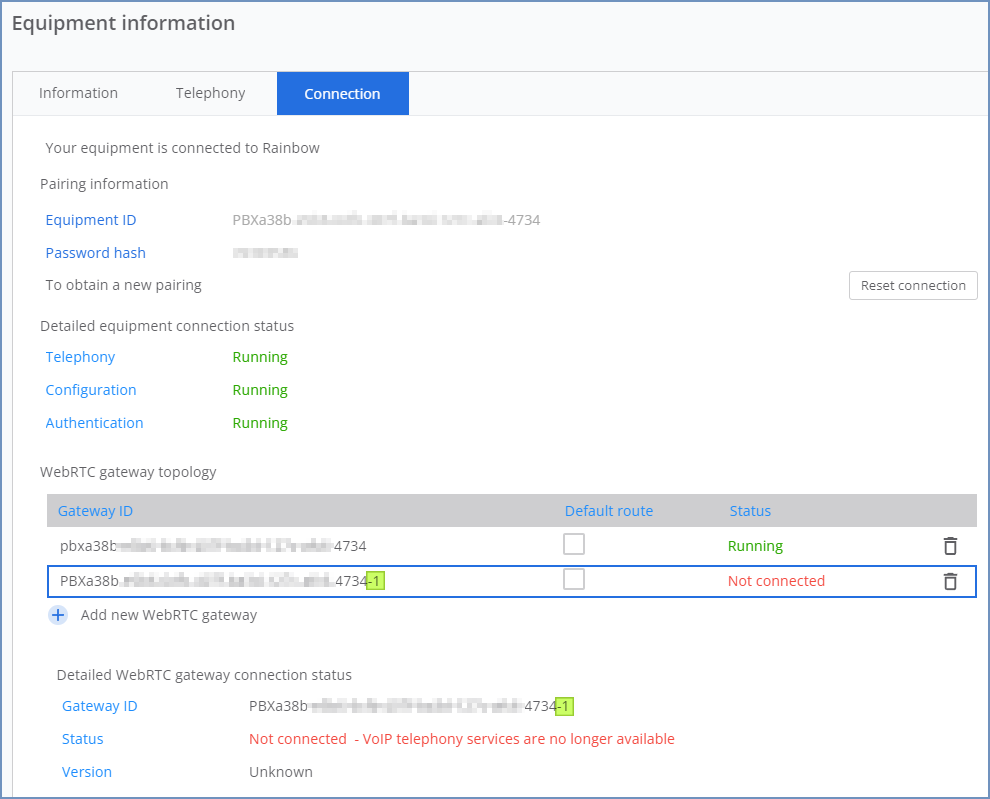The height and width of the screenshot is (799, 990).
Task: Sort by the Gateway ID column header
Action: (x=95, y=511)
